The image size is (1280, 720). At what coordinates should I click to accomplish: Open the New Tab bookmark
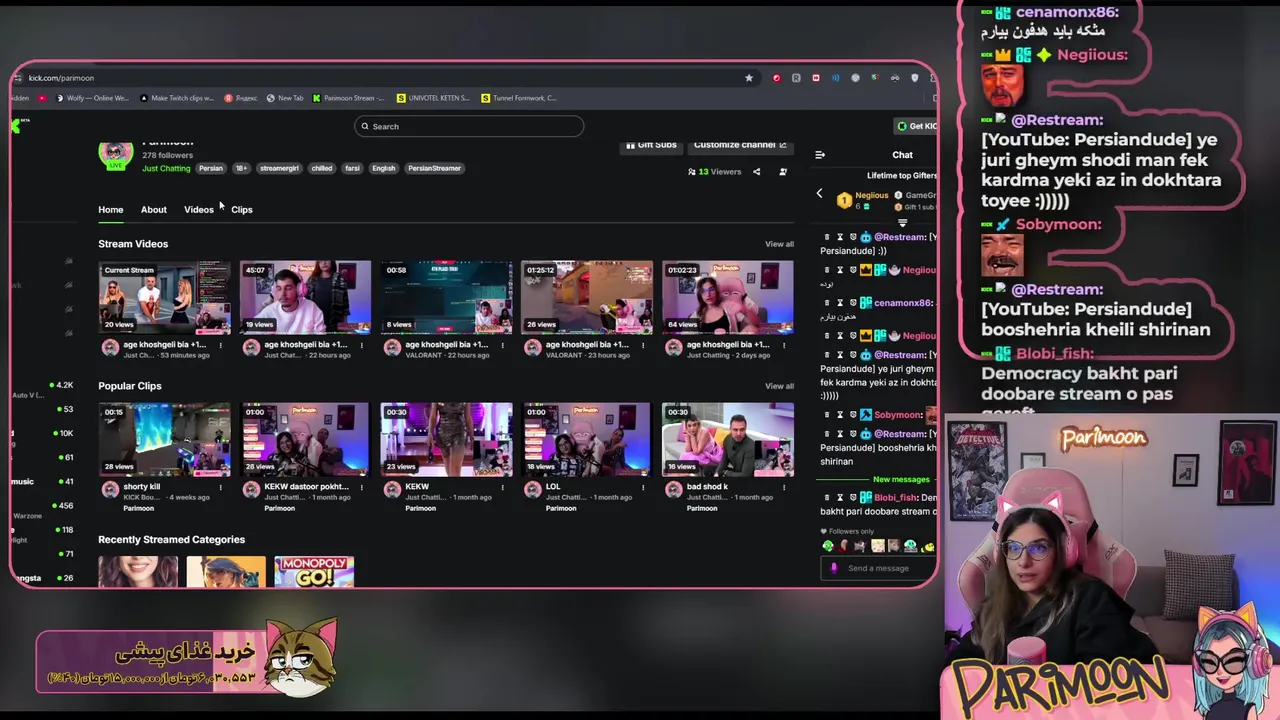(285, 98)
